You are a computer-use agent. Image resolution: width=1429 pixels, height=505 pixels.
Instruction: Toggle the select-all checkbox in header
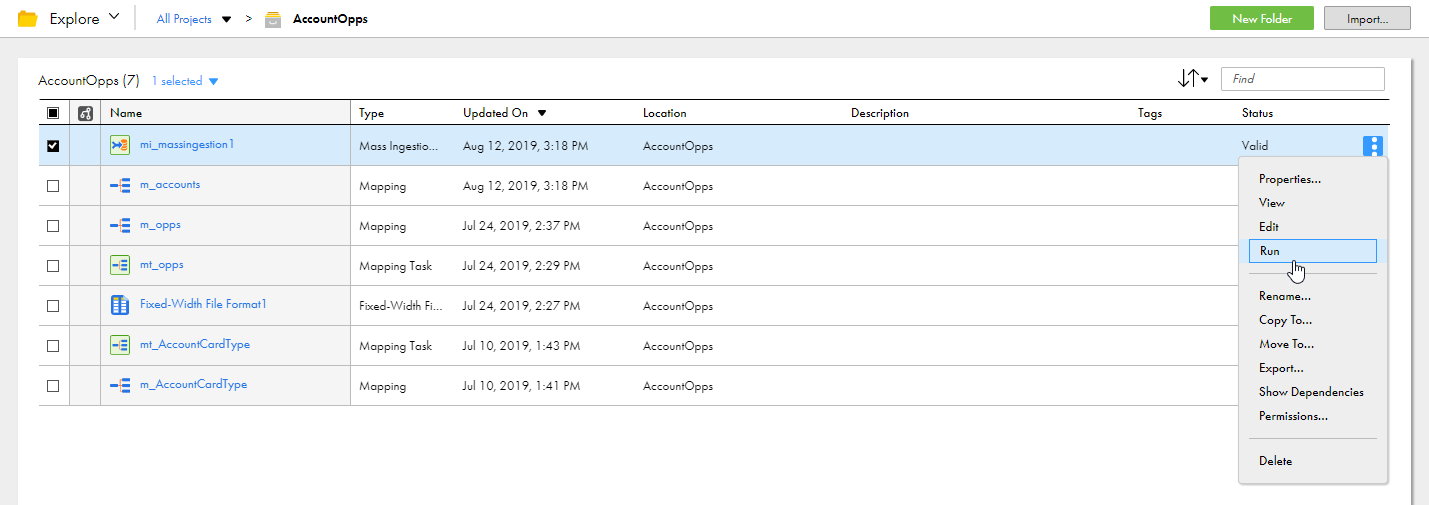click(x=53, y=113)
